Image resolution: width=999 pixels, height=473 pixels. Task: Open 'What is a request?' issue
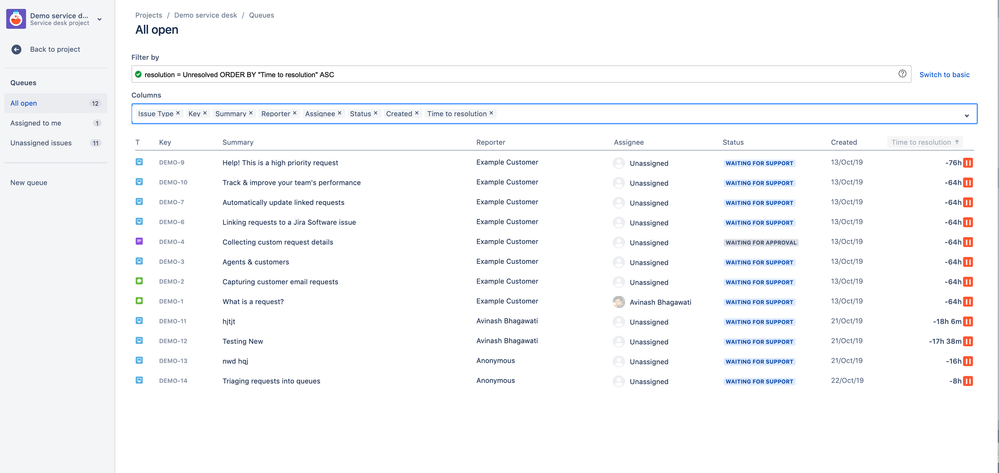click(253, 302)
